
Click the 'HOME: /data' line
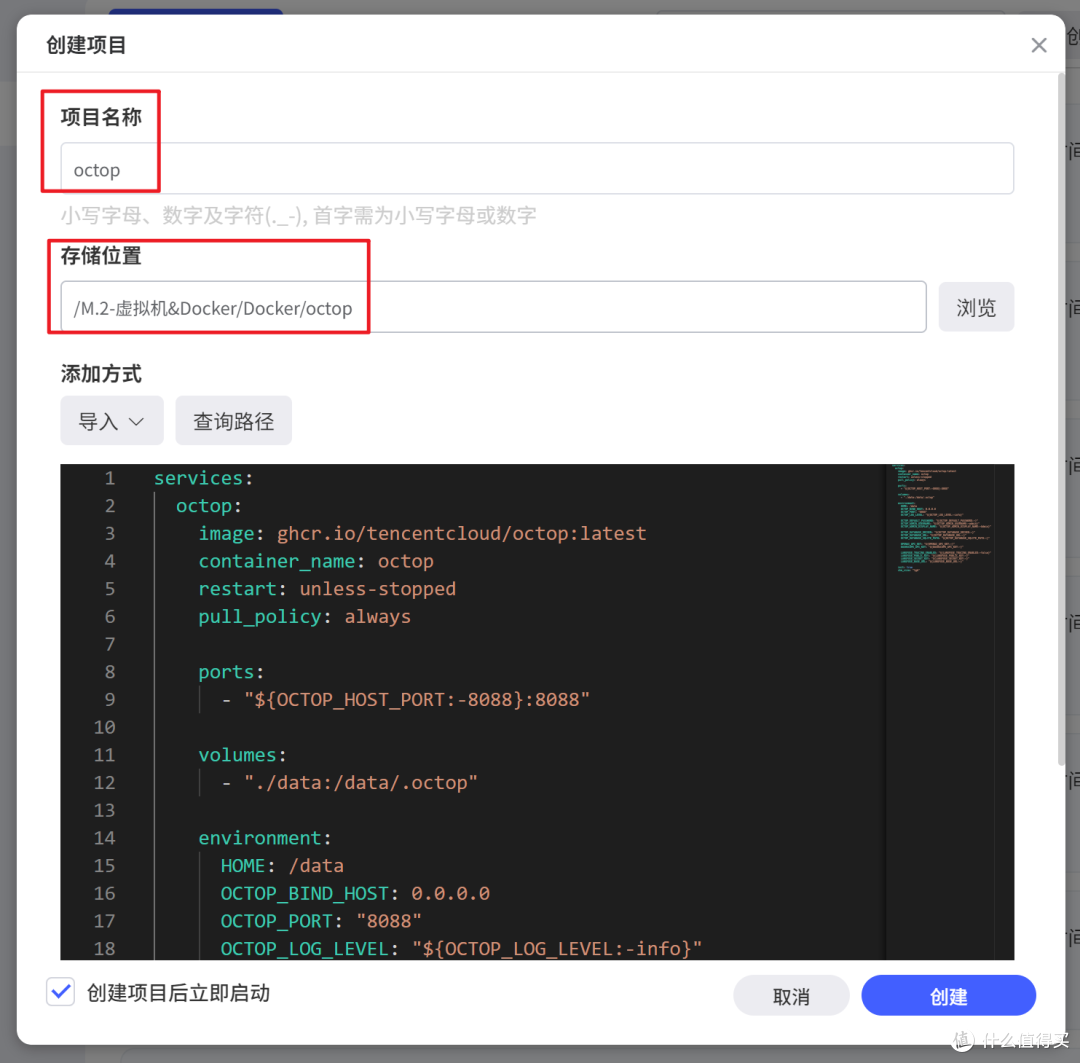coord(282,866)
